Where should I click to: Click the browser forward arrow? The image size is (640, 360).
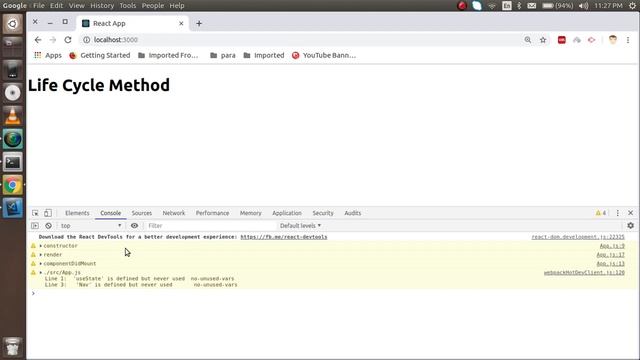[53, 40]
